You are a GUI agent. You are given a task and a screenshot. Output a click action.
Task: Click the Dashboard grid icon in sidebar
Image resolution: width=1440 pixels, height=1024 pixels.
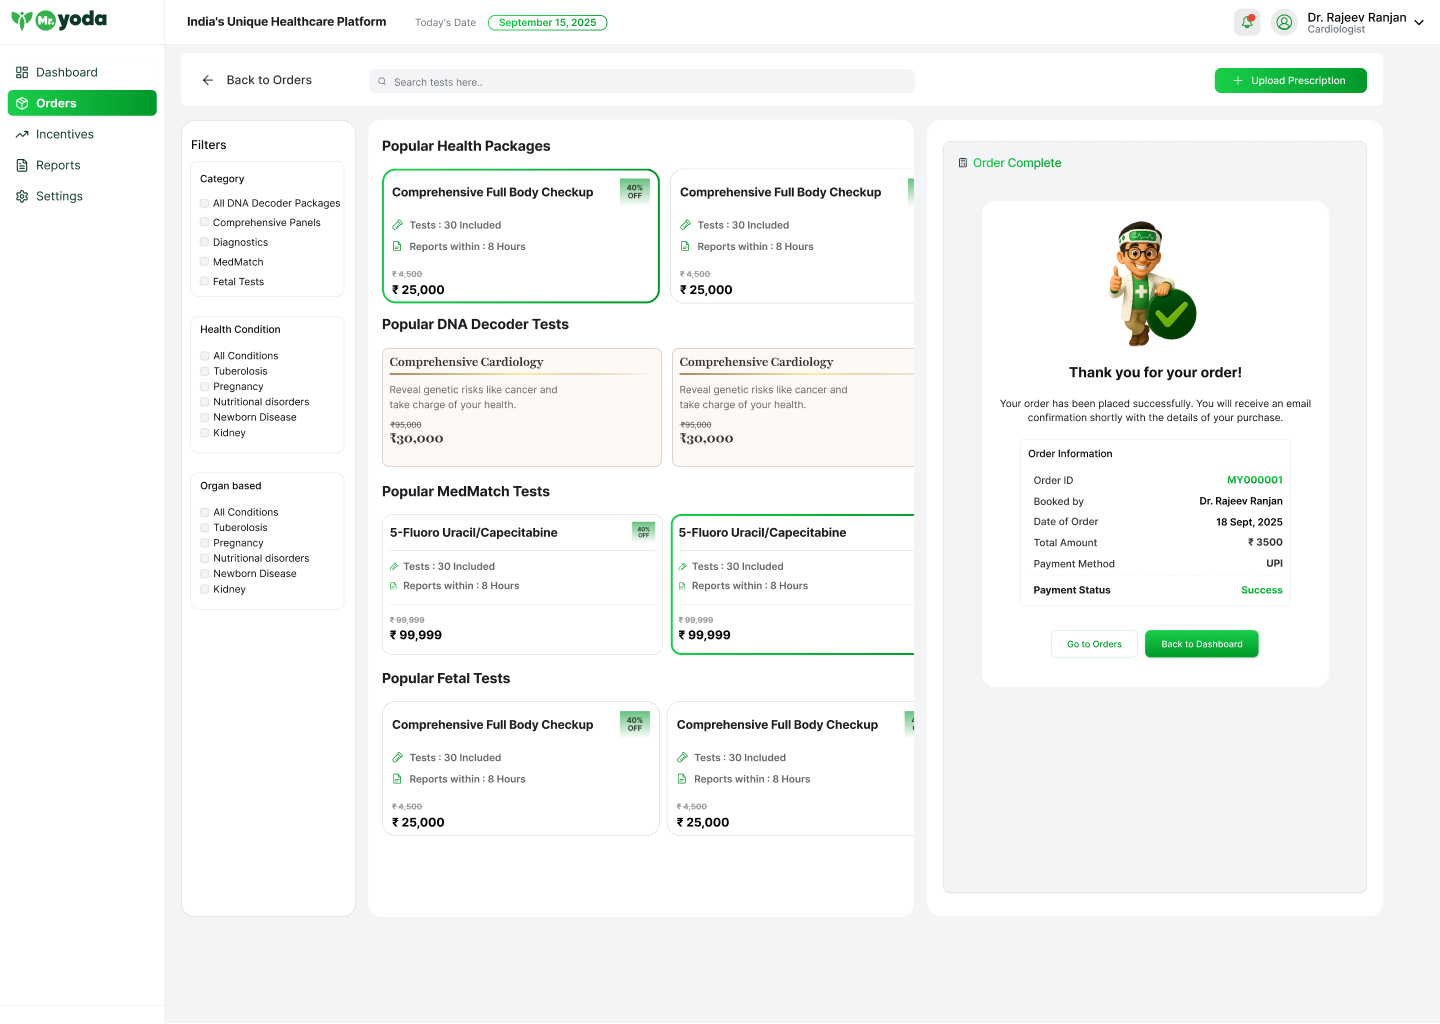pyautogui.click(x=22, y=72)
